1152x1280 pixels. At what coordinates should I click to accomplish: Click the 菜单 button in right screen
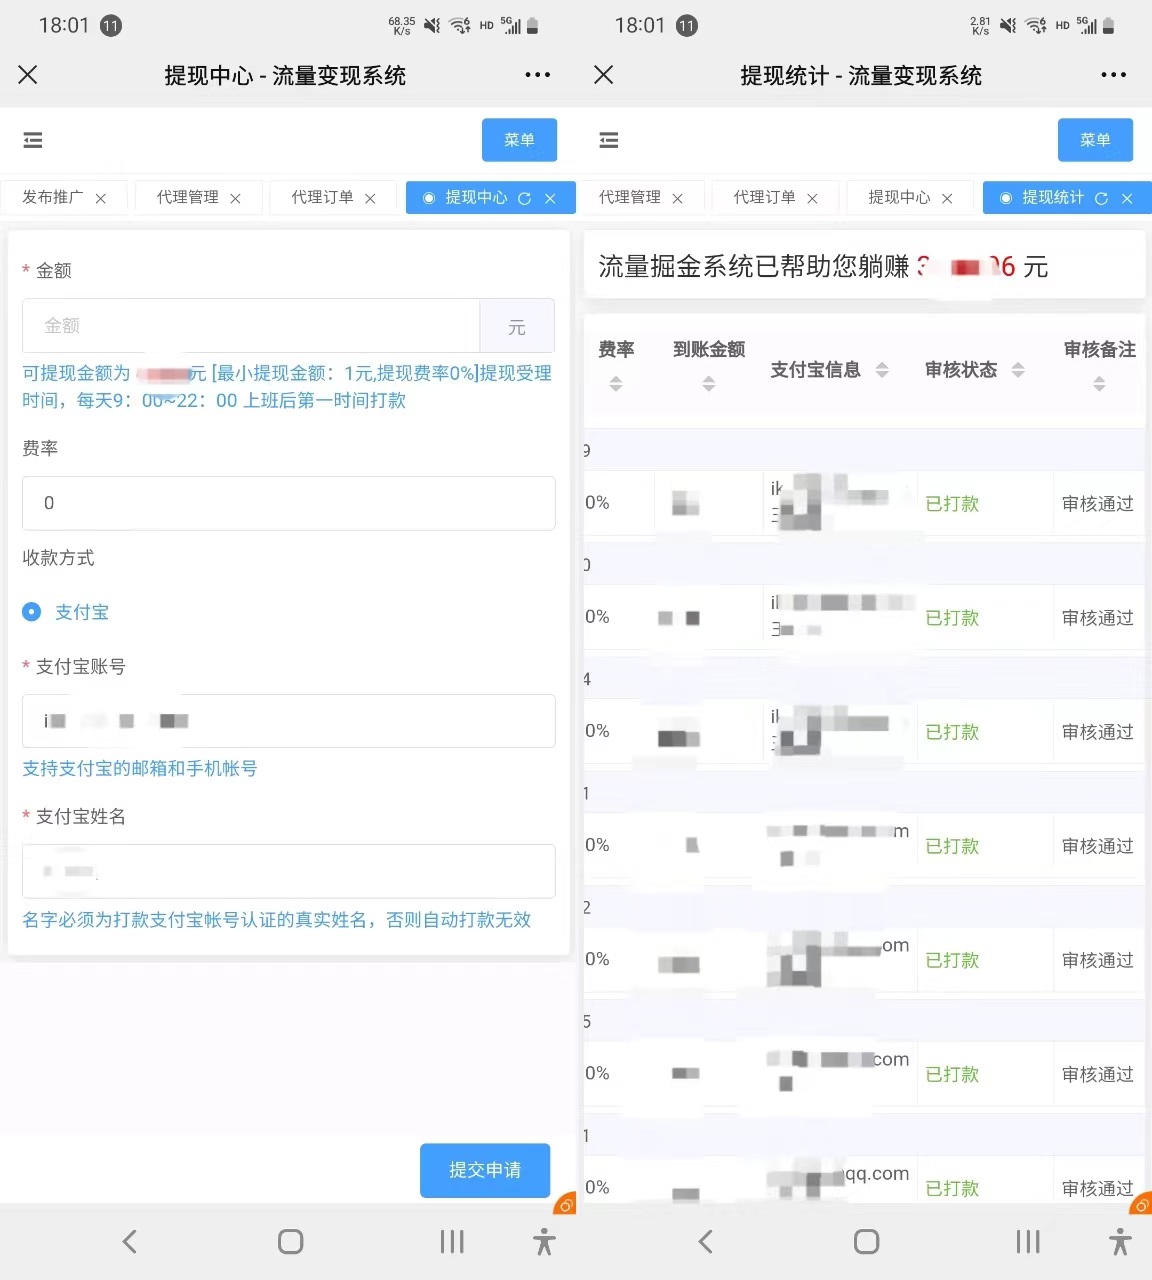pyautogui.click(x=1095, y=140)
